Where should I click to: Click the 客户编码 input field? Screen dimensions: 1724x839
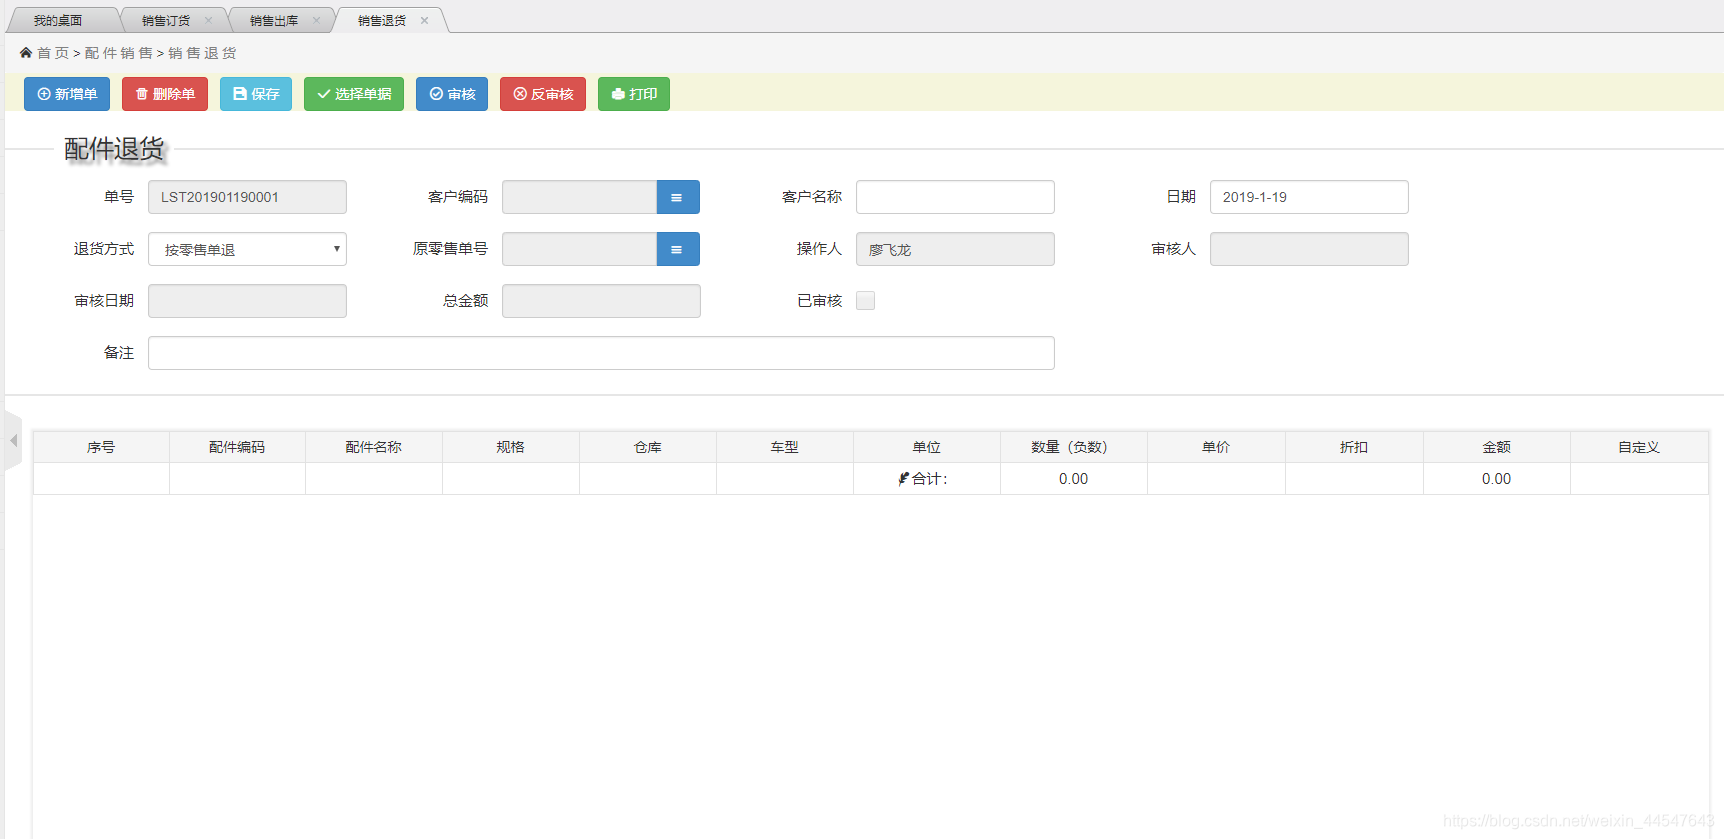[x=579, y=197]
